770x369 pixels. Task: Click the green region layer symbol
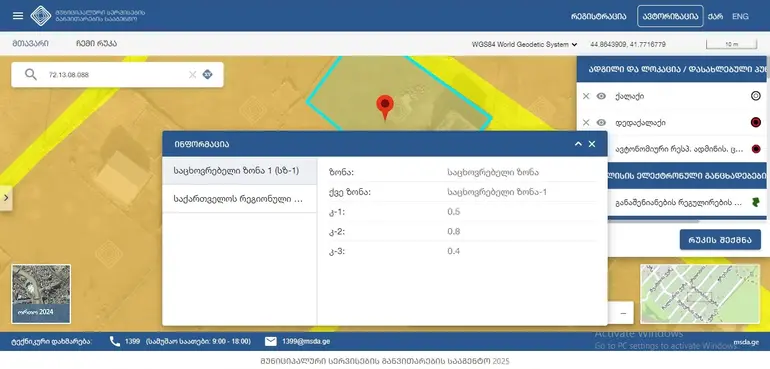[x=756, y=202]
